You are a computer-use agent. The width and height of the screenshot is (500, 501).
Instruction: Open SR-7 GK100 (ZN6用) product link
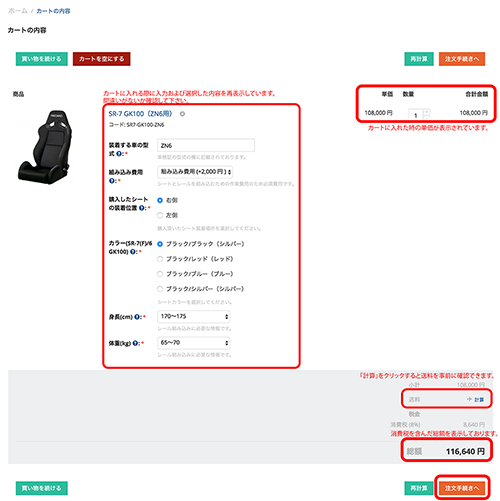pos(140,114)
